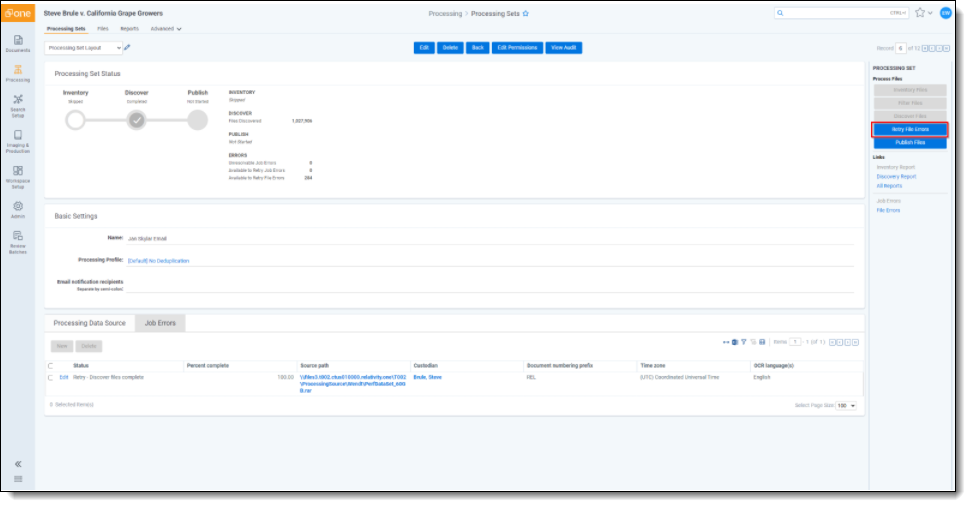Open the Processing sidebar icon

(18, 73)
